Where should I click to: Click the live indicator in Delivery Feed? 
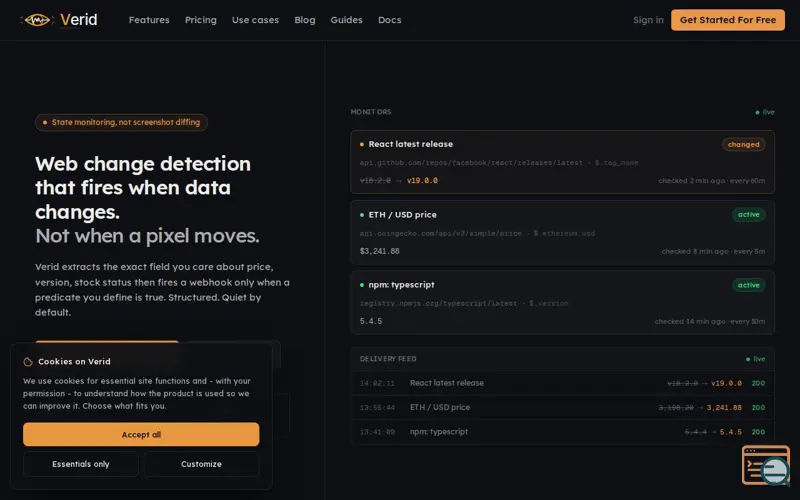tap(756, 359)
